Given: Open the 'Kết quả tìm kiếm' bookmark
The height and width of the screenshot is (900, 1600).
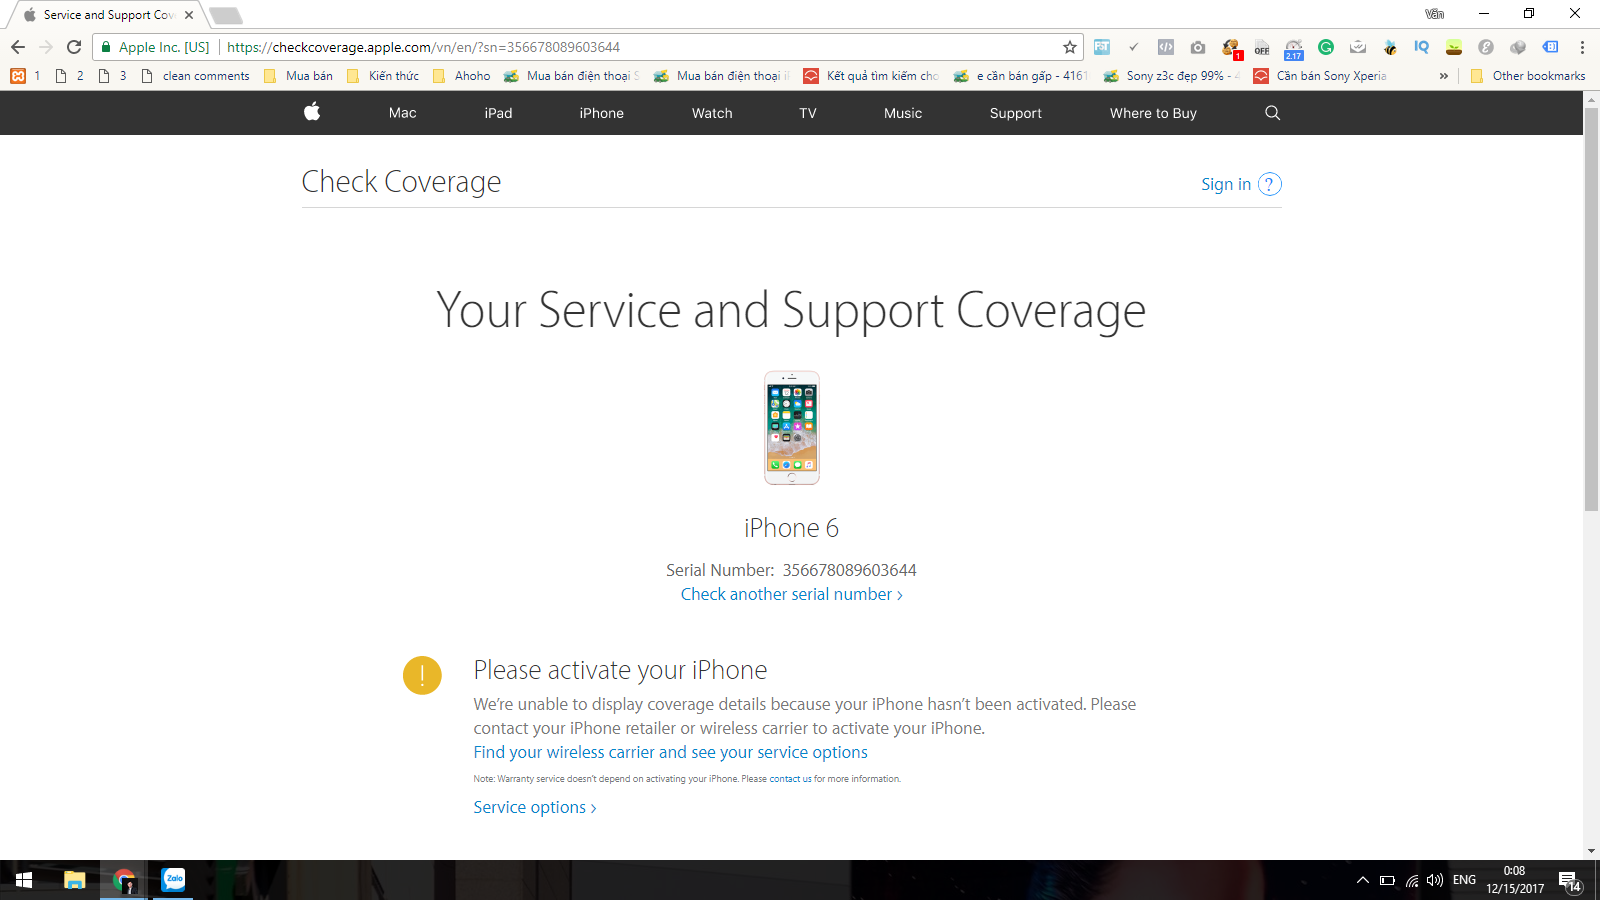Looking at the screenshot, I should (871, 76).
